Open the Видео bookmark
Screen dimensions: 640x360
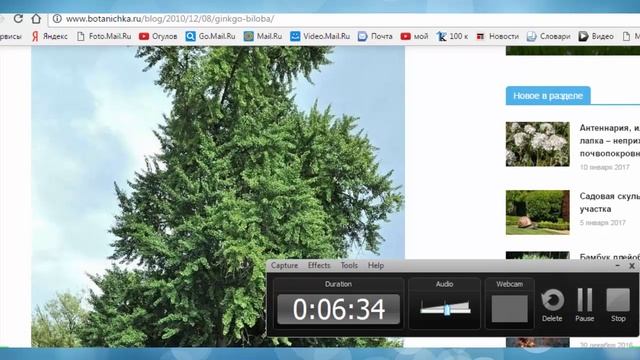[596, 36]
